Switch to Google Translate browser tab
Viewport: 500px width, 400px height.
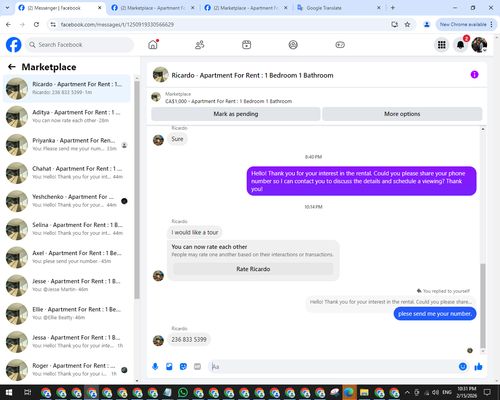(339, 8)
